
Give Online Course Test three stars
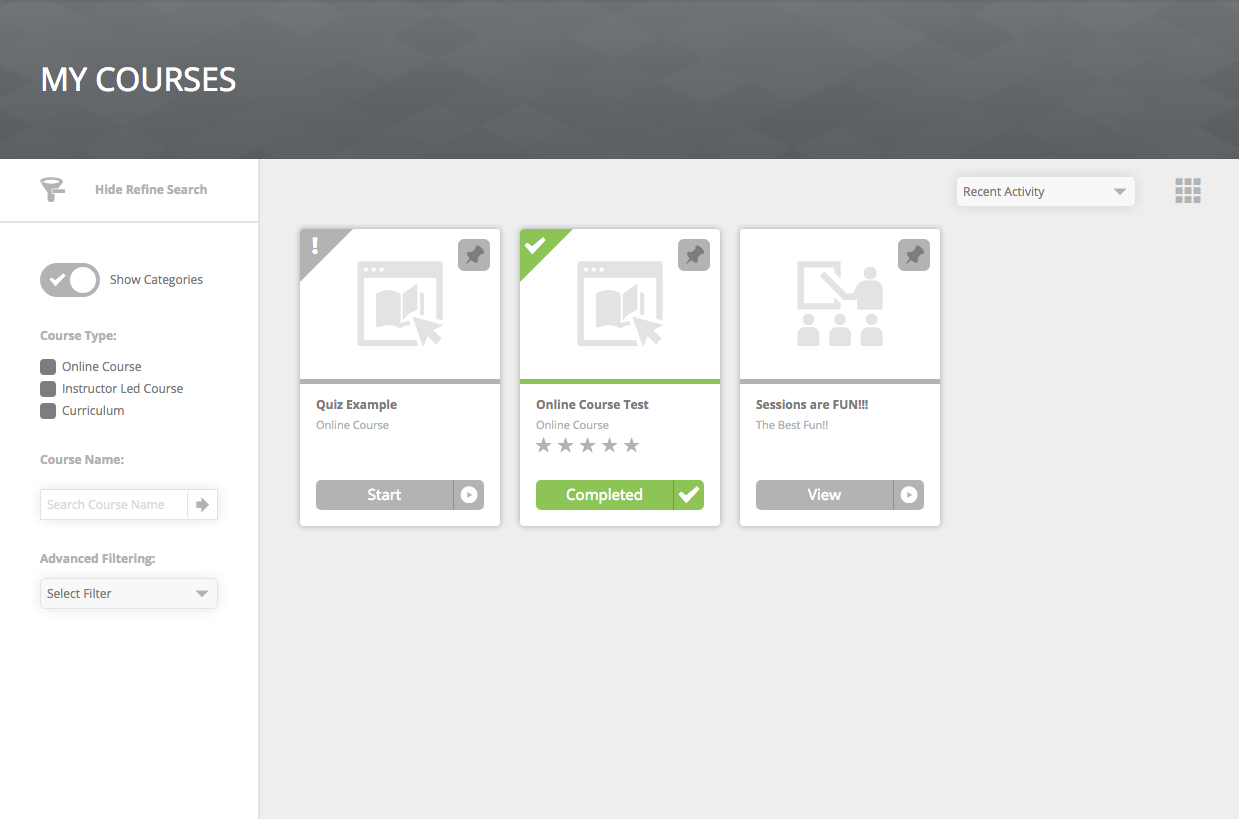tap(588, 445)
